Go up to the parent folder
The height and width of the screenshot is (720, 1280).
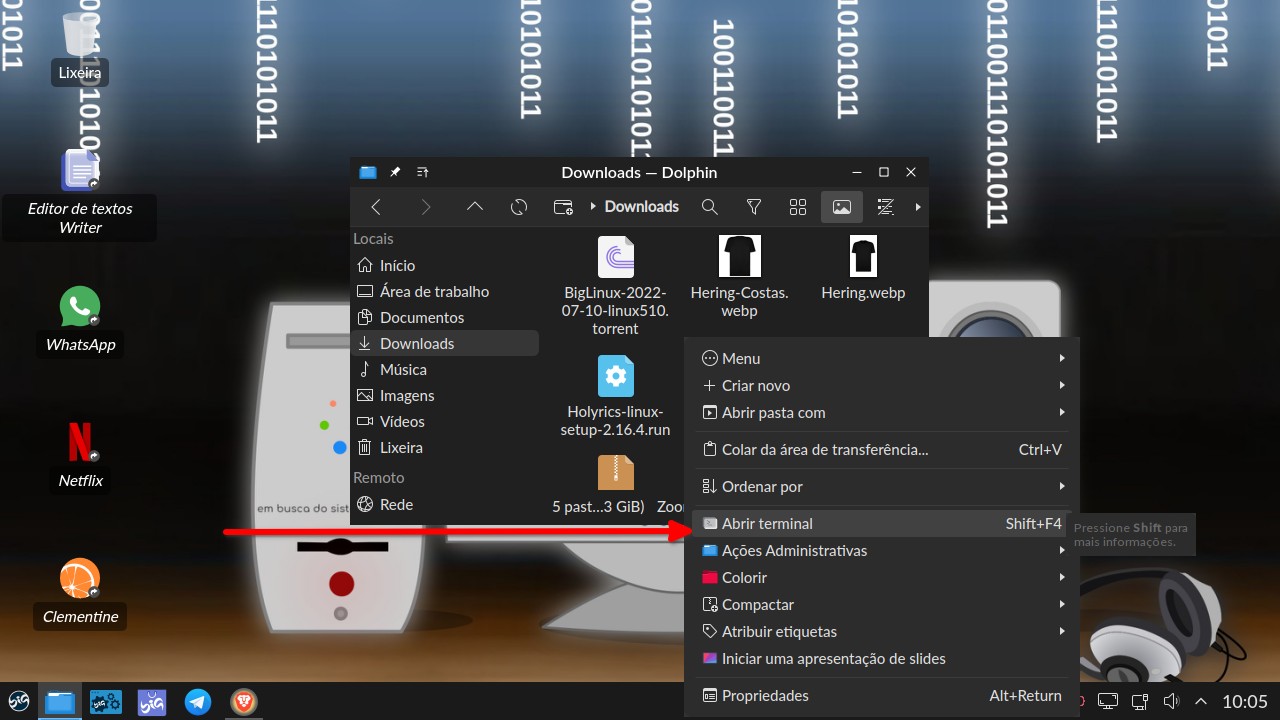click(475, 207)
